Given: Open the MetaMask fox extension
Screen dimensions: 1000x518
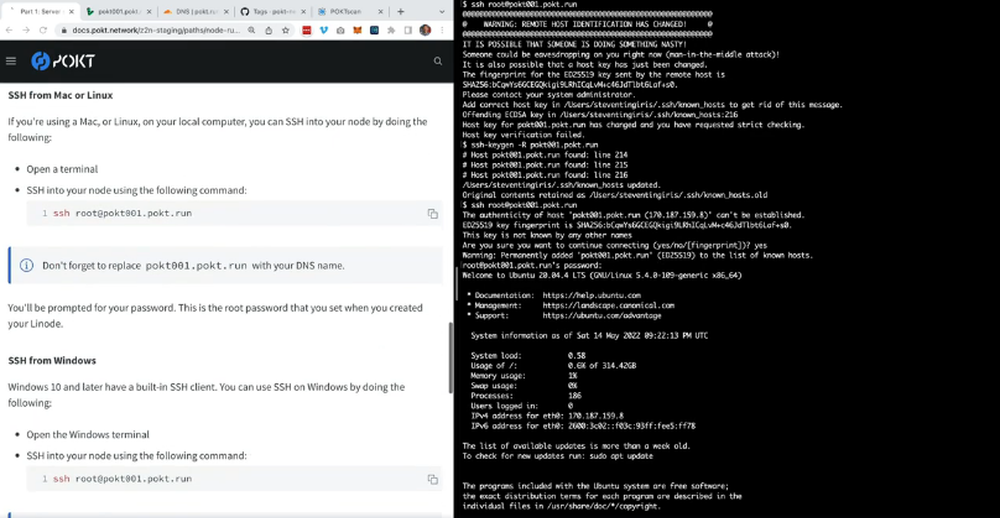Looking at the screenshot, I should point(358,30).
